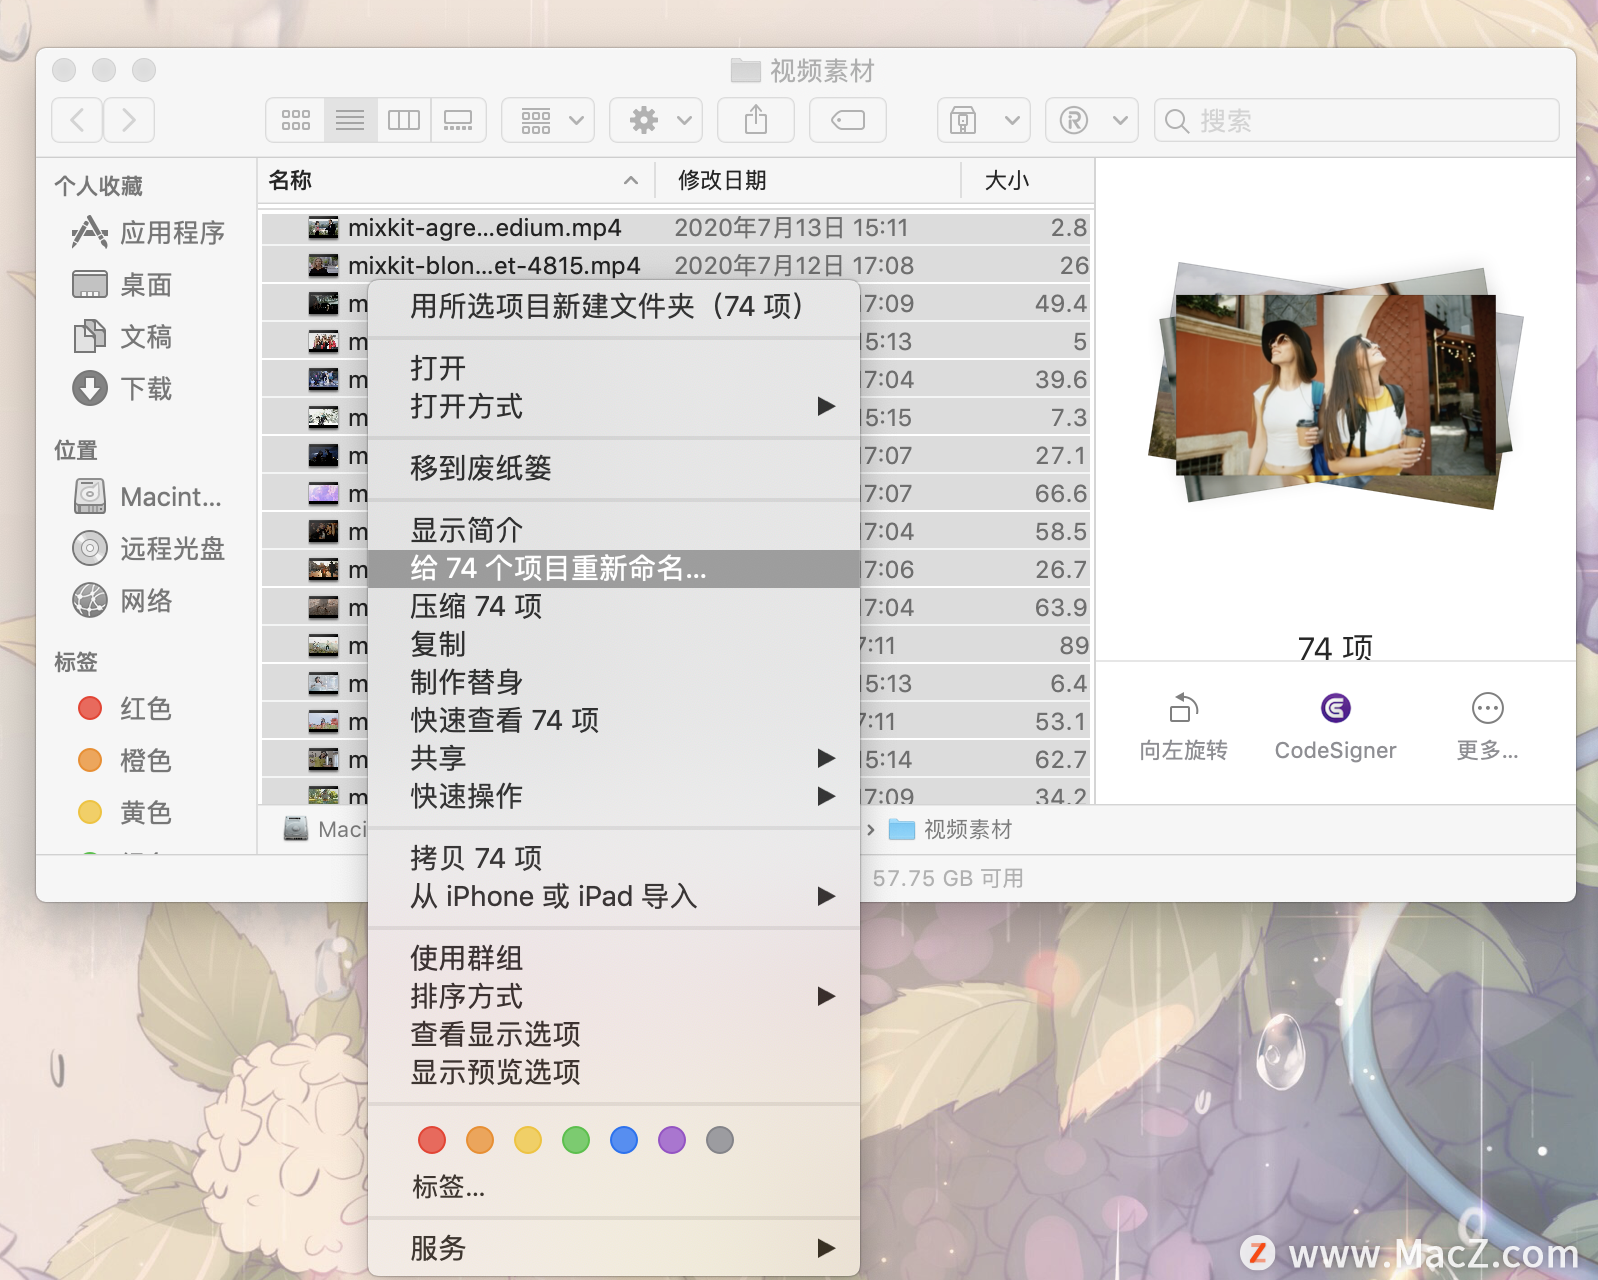Screen dimensions: 1598x1280
Task: Click 视频素材 folder in the path bar
Action: [950, 830]
